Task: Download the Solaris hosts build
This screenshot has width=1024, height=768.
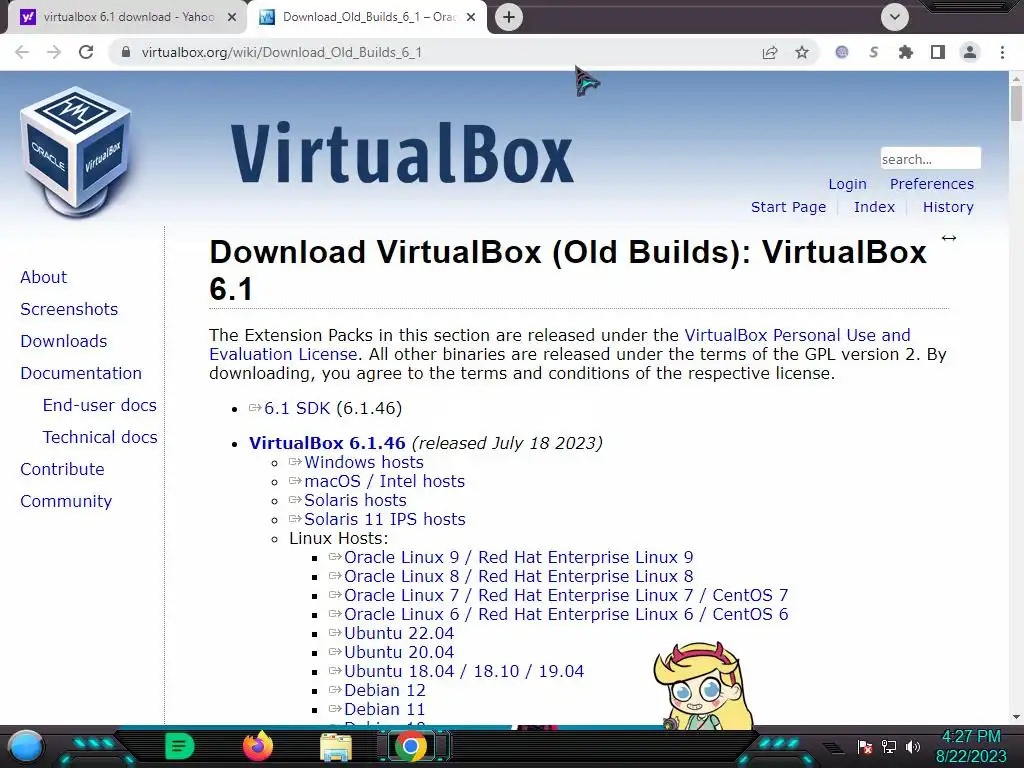Action: coord(355,500)
